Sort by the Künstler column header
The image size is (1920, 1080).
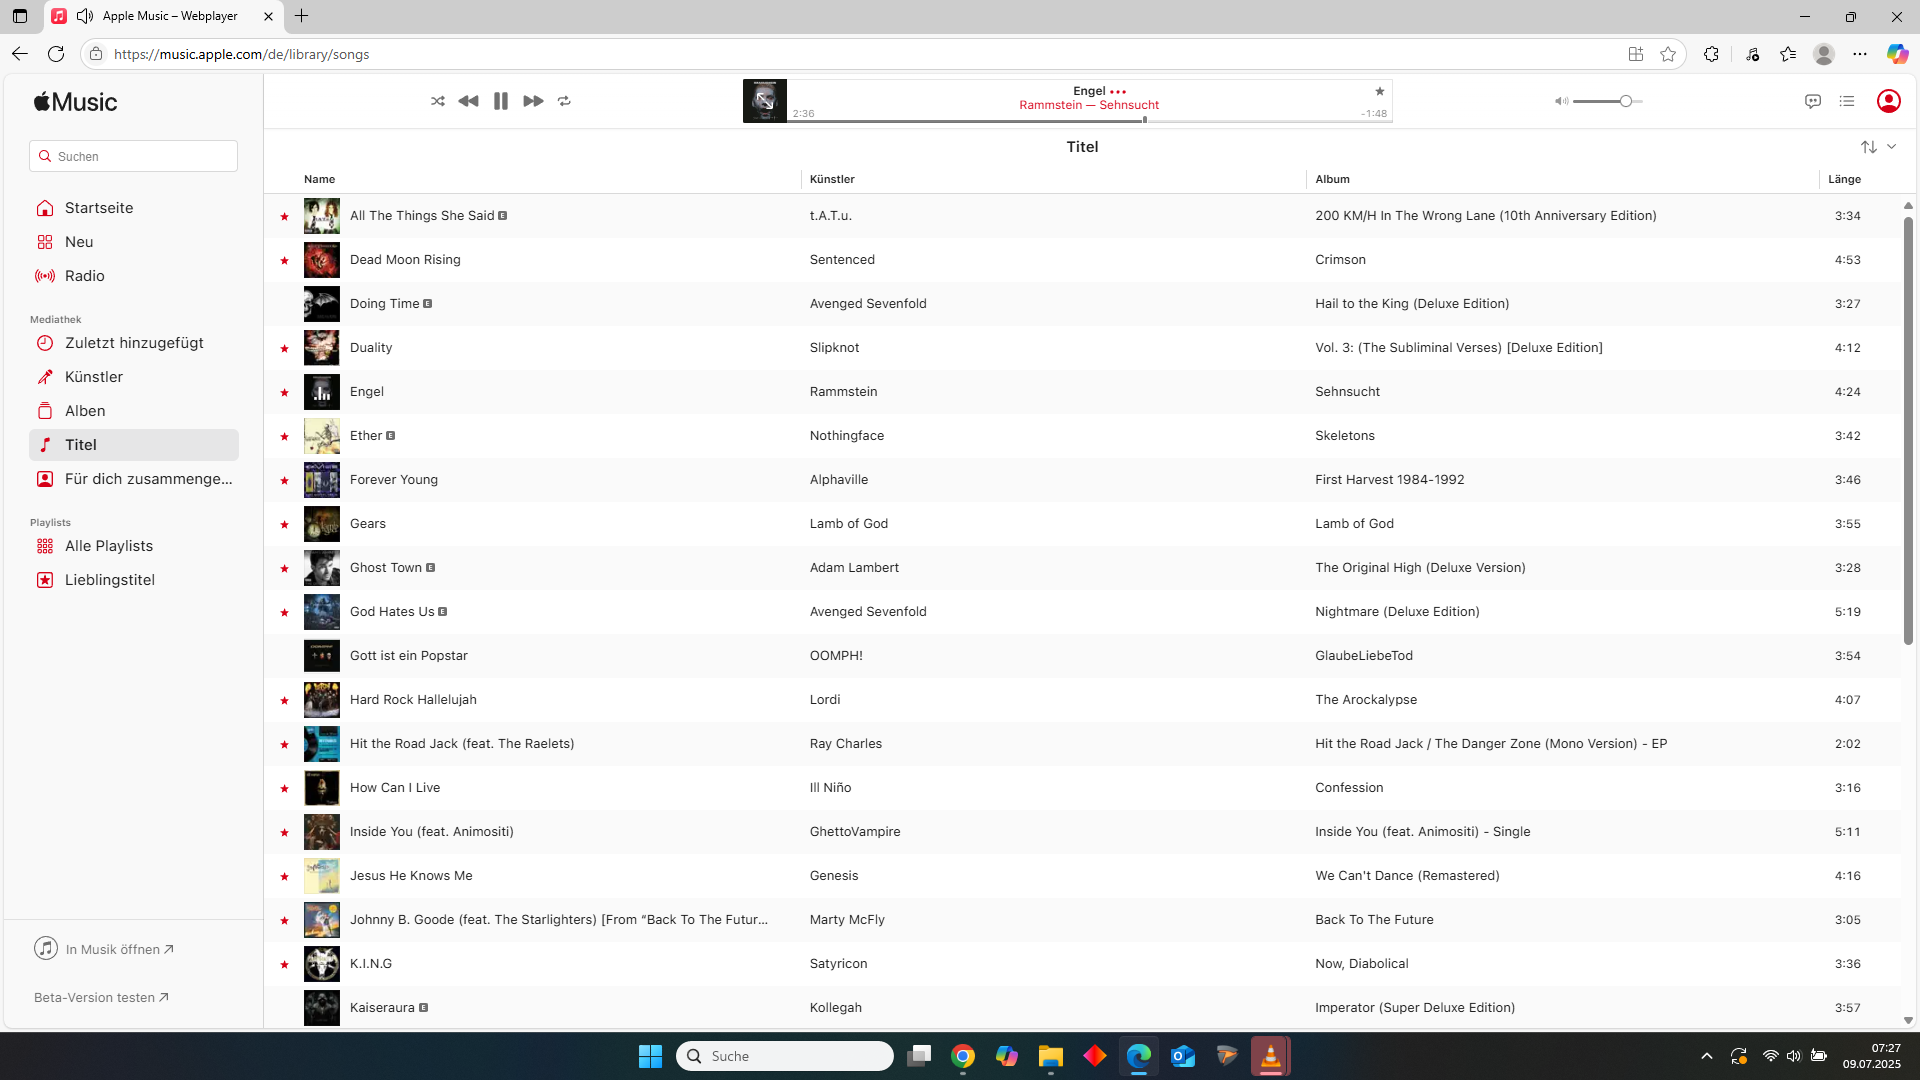[x=832, y=179]
